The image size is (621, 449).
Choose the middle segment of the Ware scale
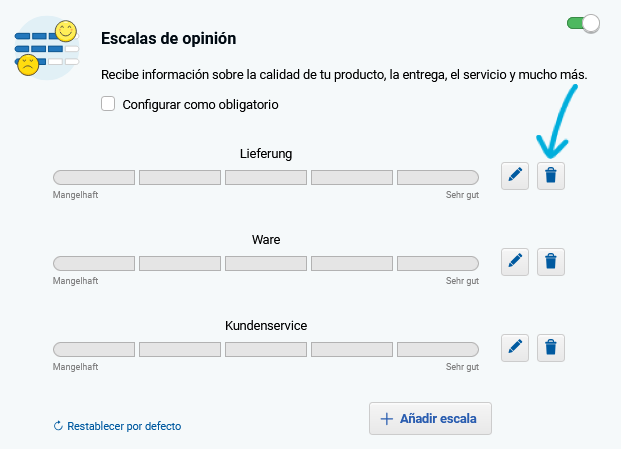tap(266, 263)
